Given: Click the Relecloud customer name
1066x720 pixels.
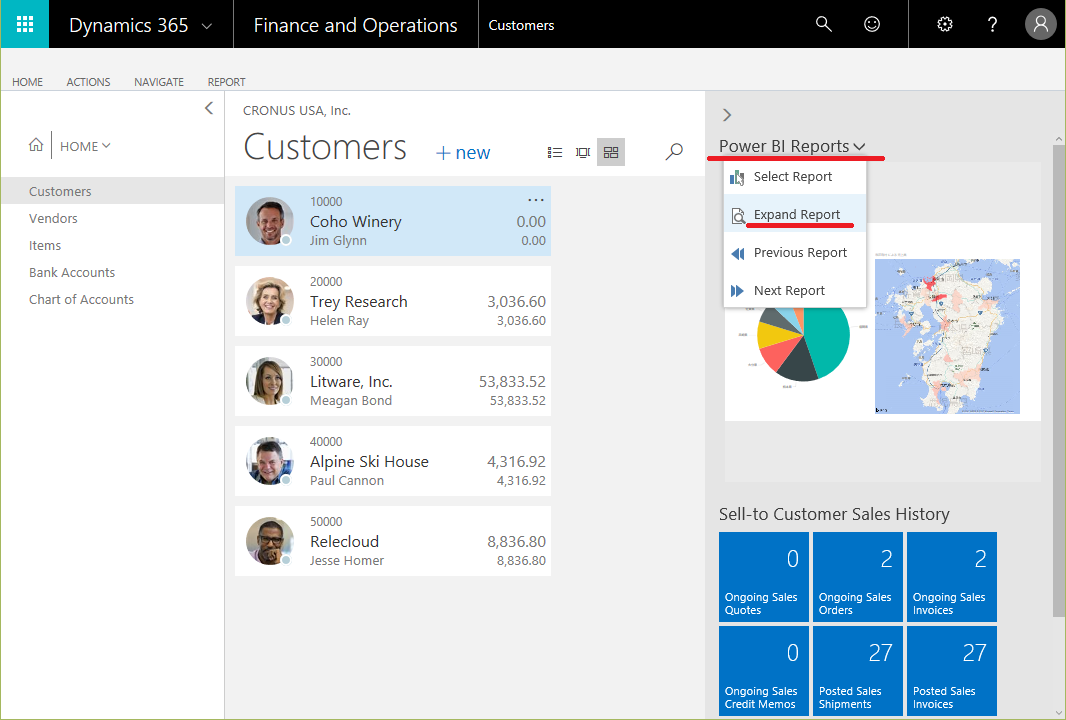Looking at the screenshot, I should [344, 542].
